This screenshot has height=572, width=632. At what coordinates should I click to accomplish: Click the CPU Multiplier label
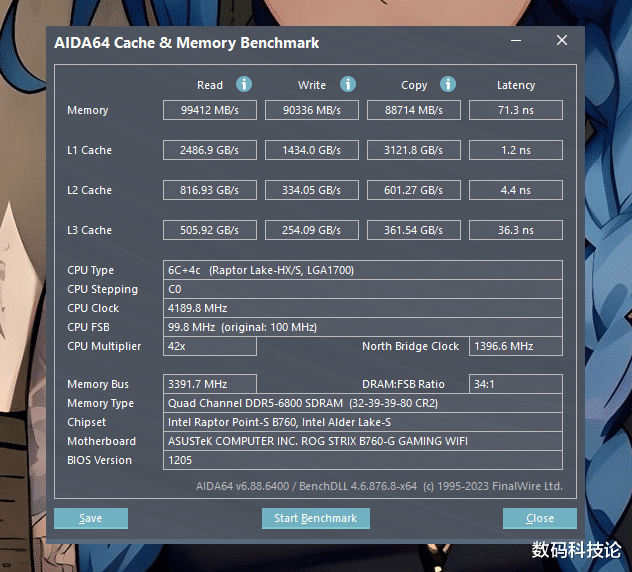(x=104, y=346)
